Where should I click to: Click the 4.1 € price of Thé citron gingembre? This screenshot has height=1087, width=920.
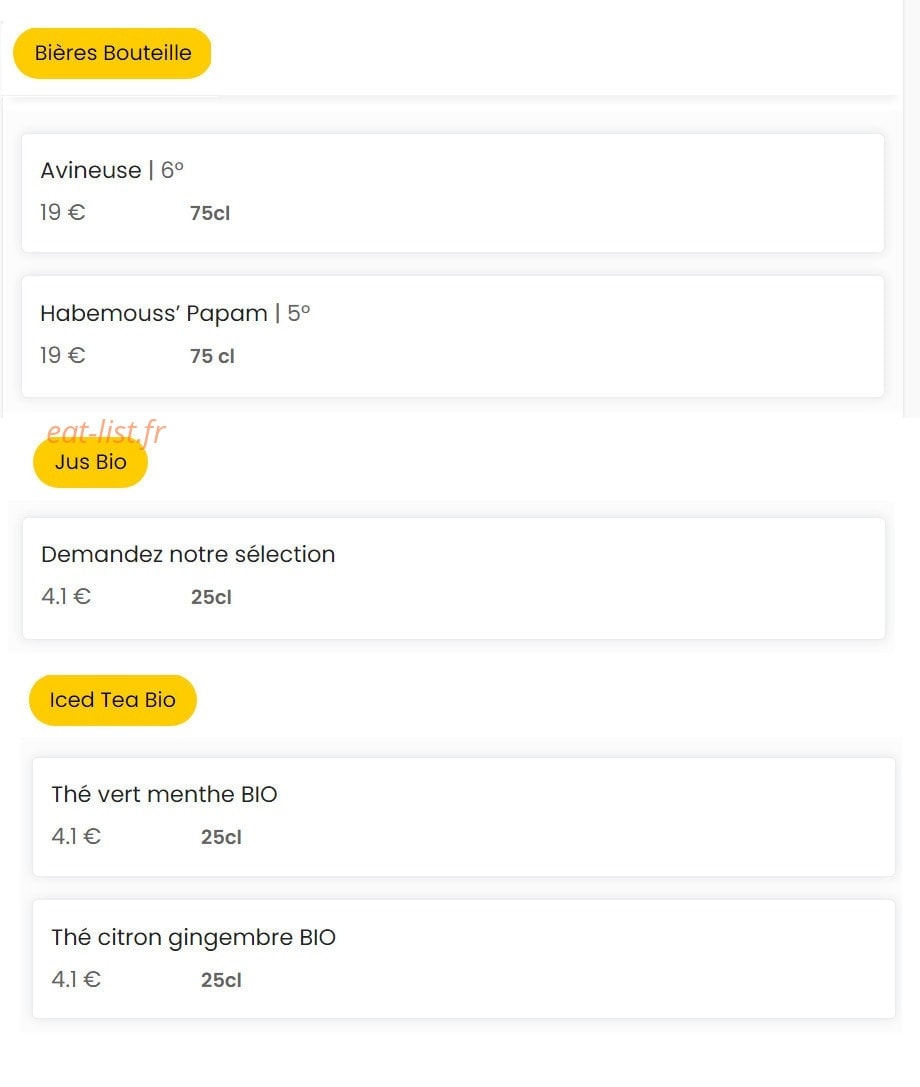point(76,979)
